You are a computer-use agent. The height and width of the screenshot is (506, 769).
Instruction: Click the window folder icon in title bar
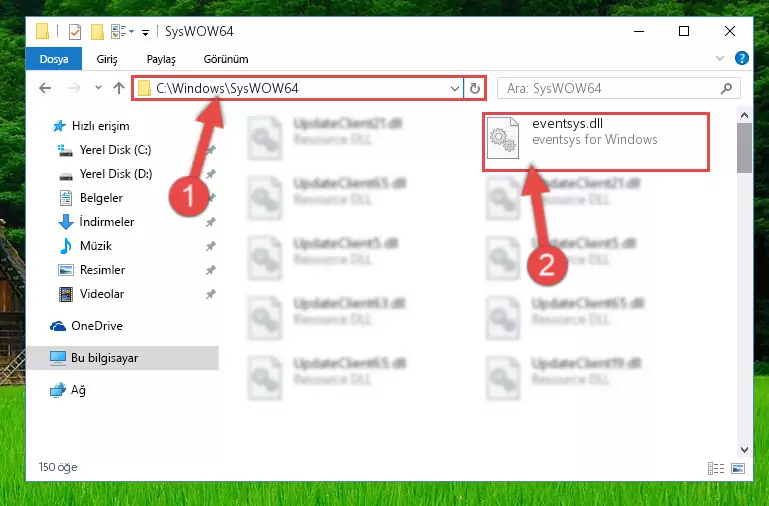click(x=43, y=31)
